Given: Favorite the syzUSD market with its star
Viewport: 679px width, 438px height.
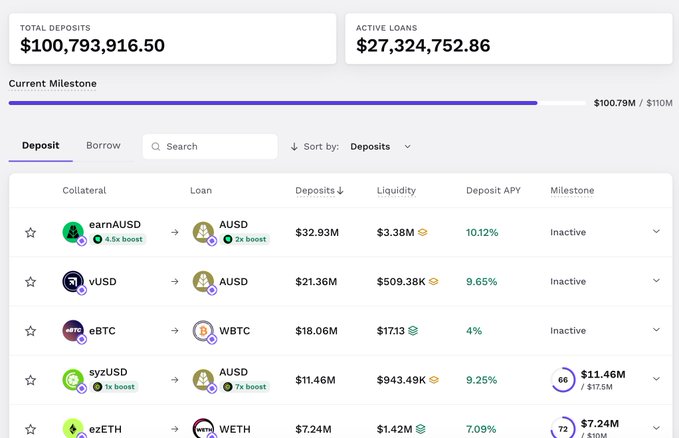Looking at the screenshot, I should tap(30, 380).
